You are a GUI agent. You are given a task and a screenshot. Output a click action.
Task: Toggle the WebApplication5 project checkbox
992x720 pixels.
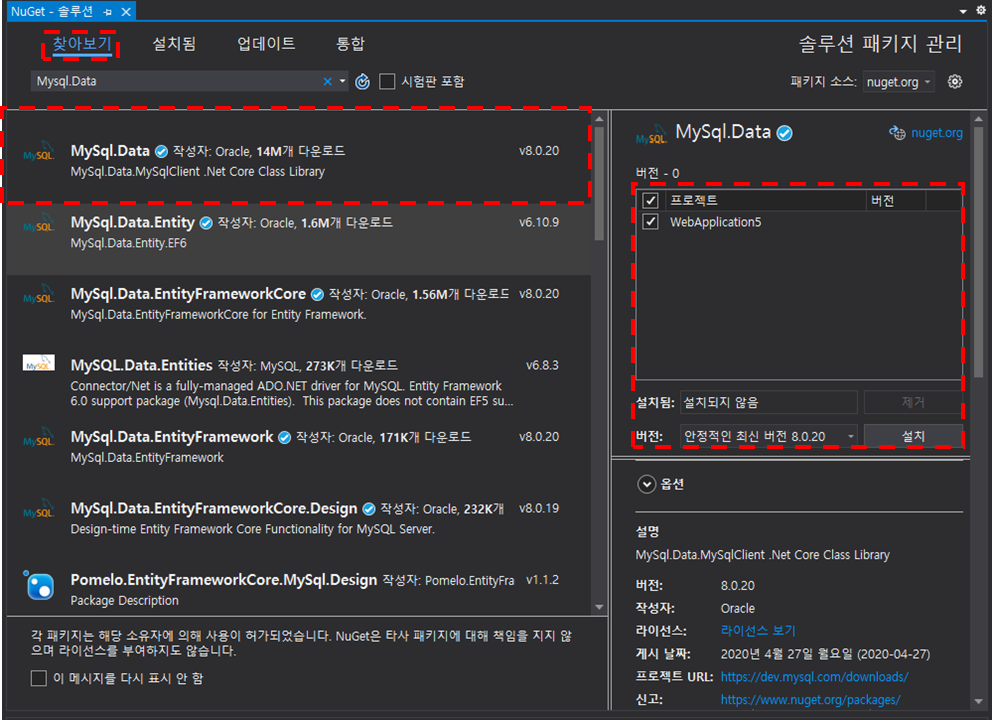[x=650, y=221]
